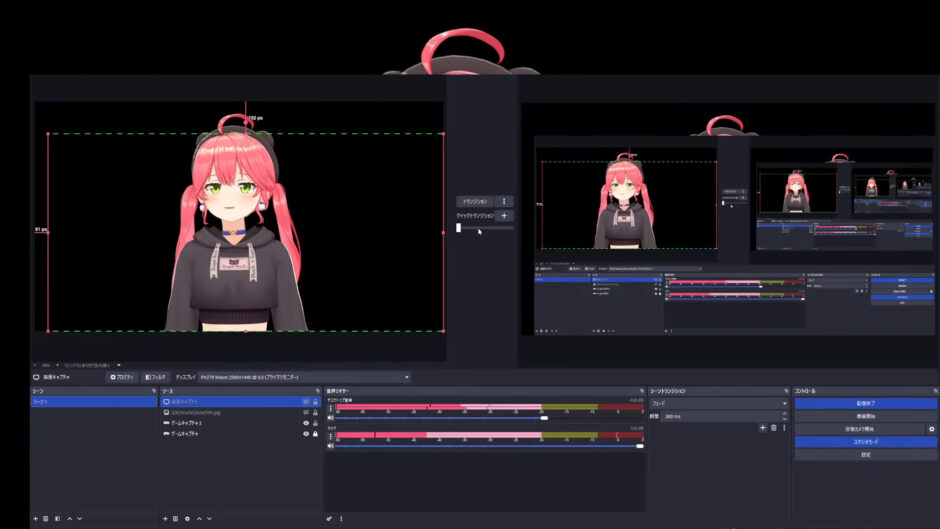This screenshot has height=529, width=940.
Task: Select シーン1 in the scenes list
Action: pos(92,401)
